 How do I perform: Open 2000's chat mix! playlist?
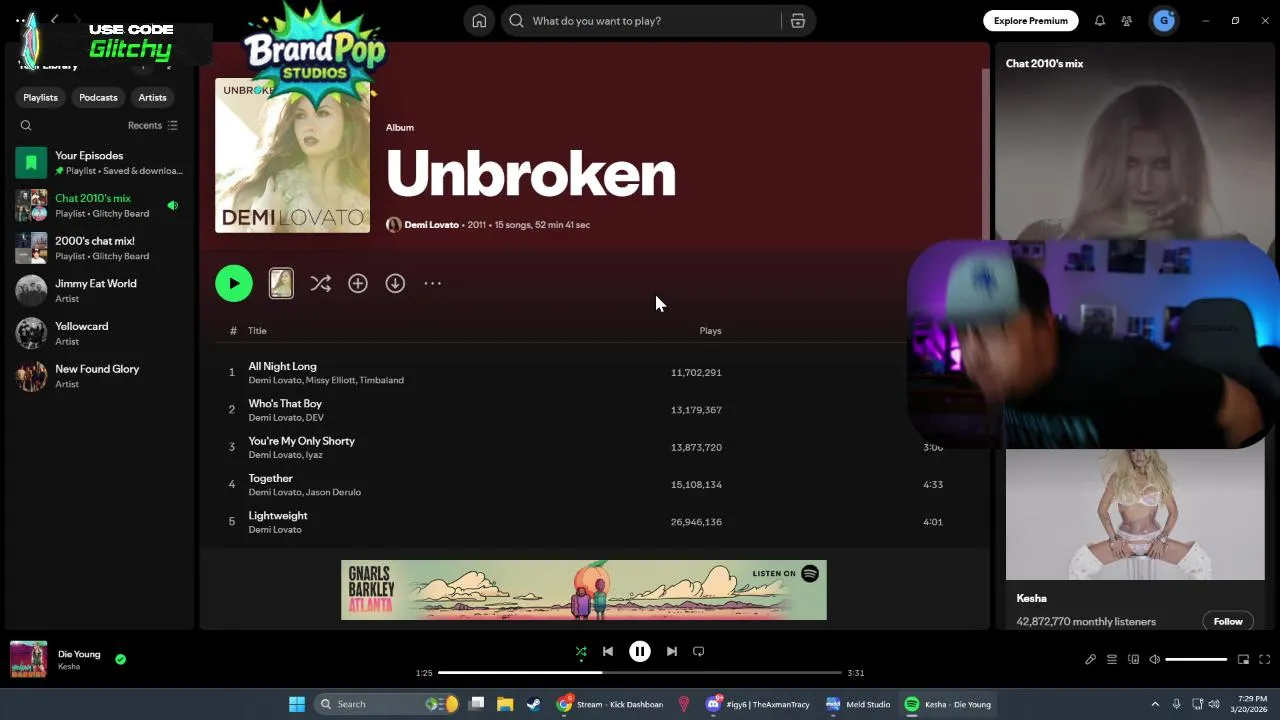(x=100, y=248)
